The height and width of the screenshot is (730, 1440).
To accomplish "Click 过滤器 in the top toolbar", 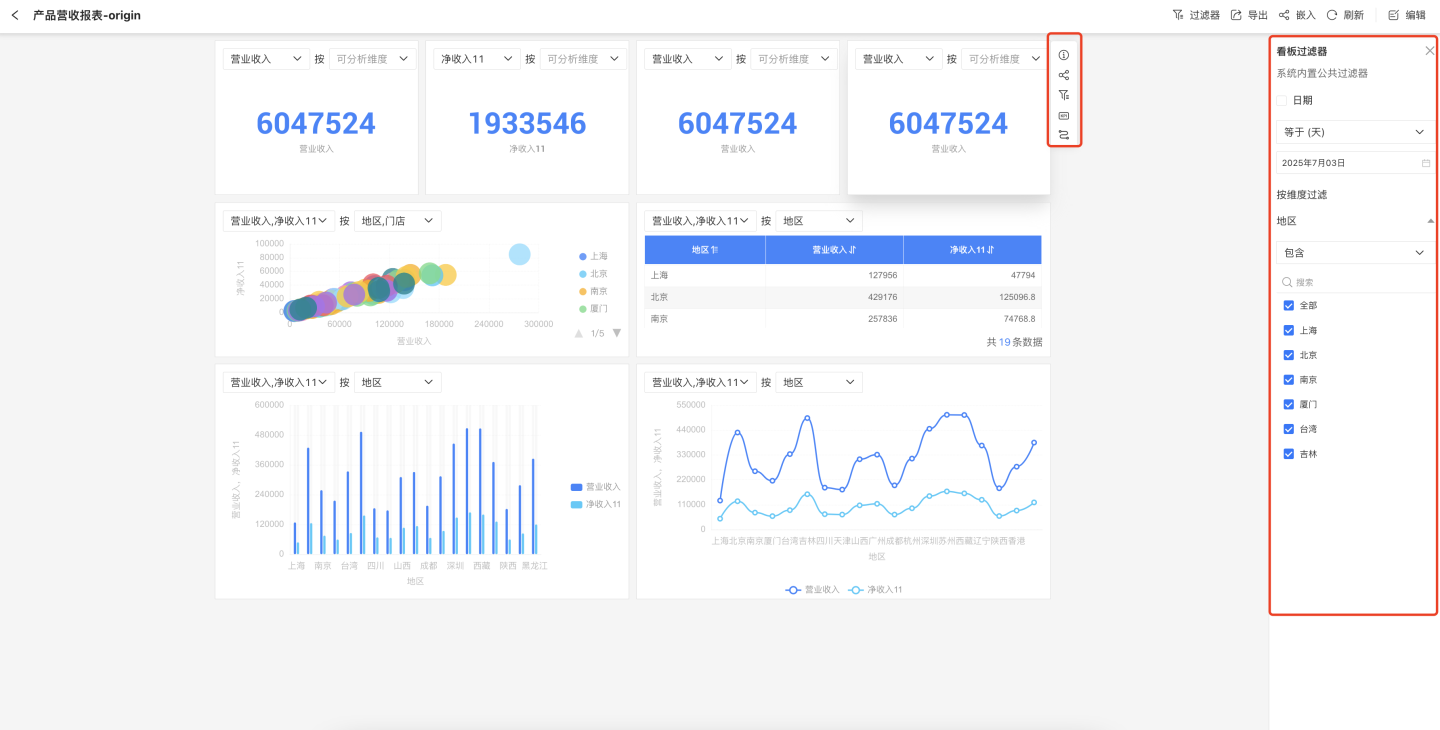I will pyautogui.click(x=1196, y=15).
